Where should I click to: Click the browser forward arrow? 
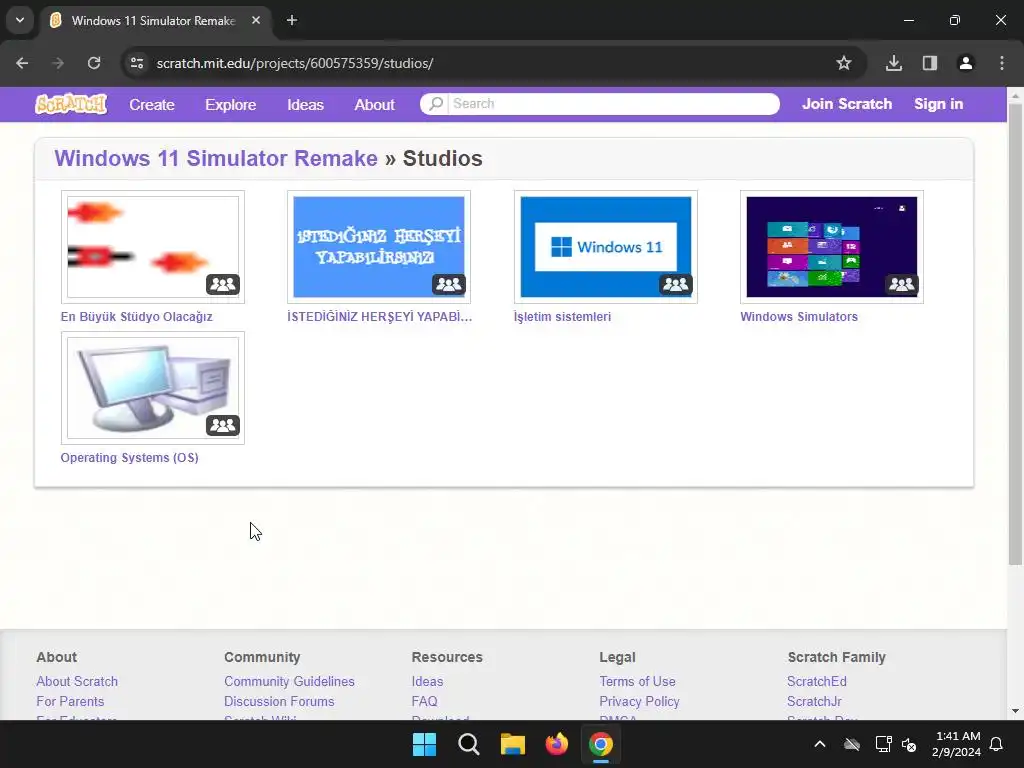pyautogui.click(x=58, y=63)
